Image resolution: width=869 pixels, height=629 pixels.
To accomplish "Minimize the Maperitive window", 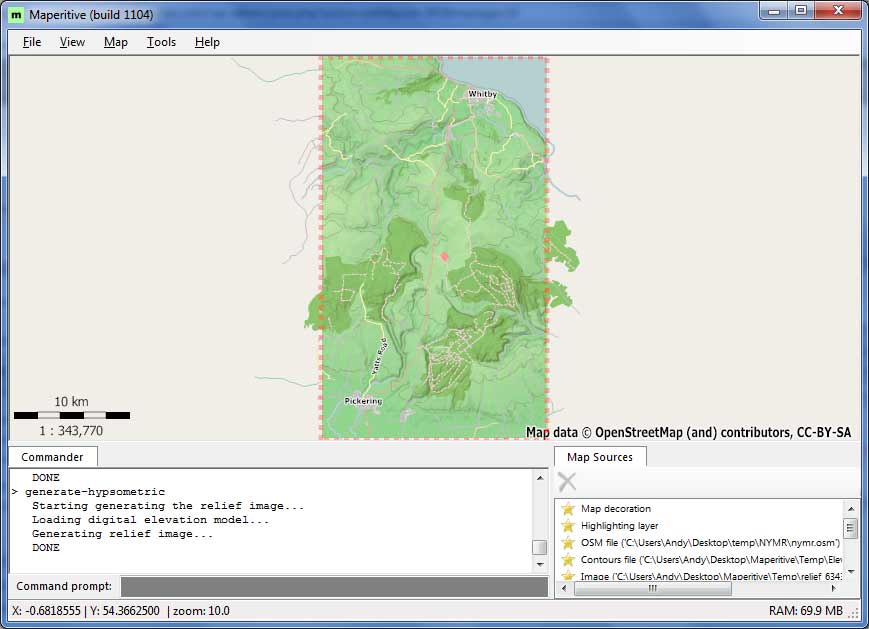I will [x=775, y=11].
